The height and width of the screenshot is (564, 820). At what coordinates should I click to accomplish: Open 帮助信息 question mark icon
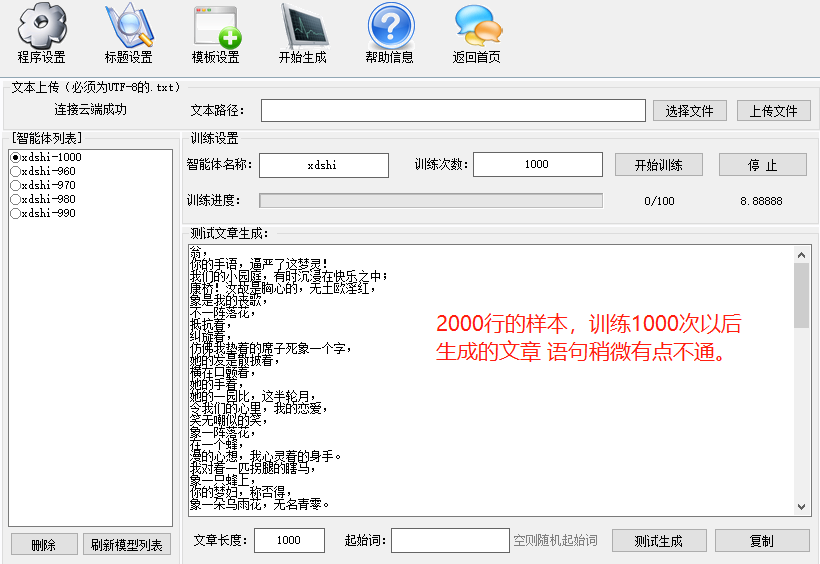[390, 26]
